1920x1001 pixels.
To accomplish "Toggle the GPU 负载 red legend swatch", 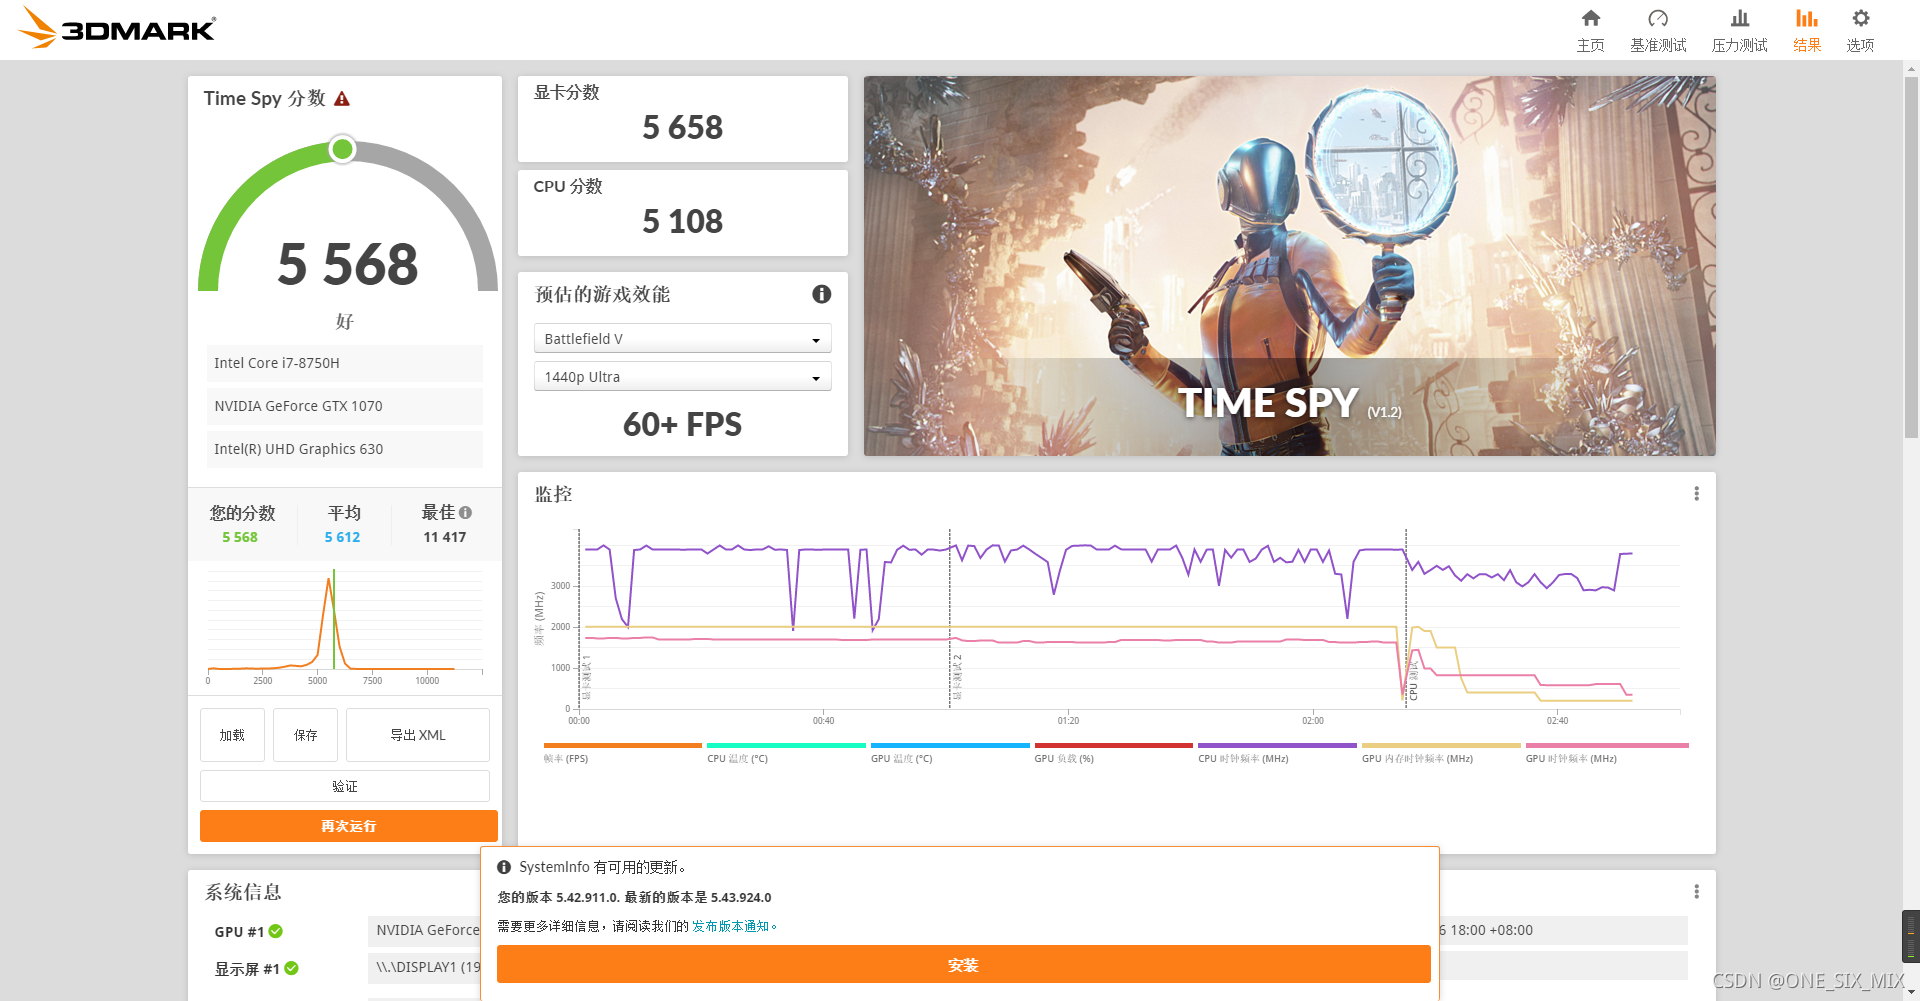I will tap(1114, 746).
